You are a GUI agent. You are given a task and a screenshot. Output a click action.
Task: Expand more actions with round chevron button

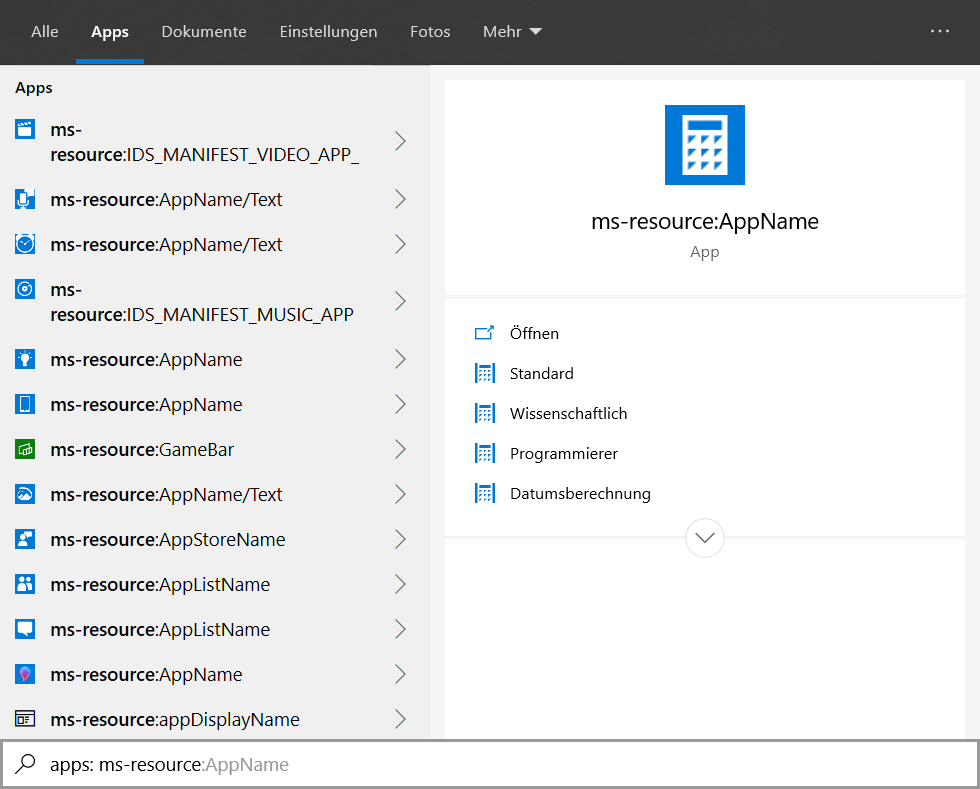(x=704, y=538)
